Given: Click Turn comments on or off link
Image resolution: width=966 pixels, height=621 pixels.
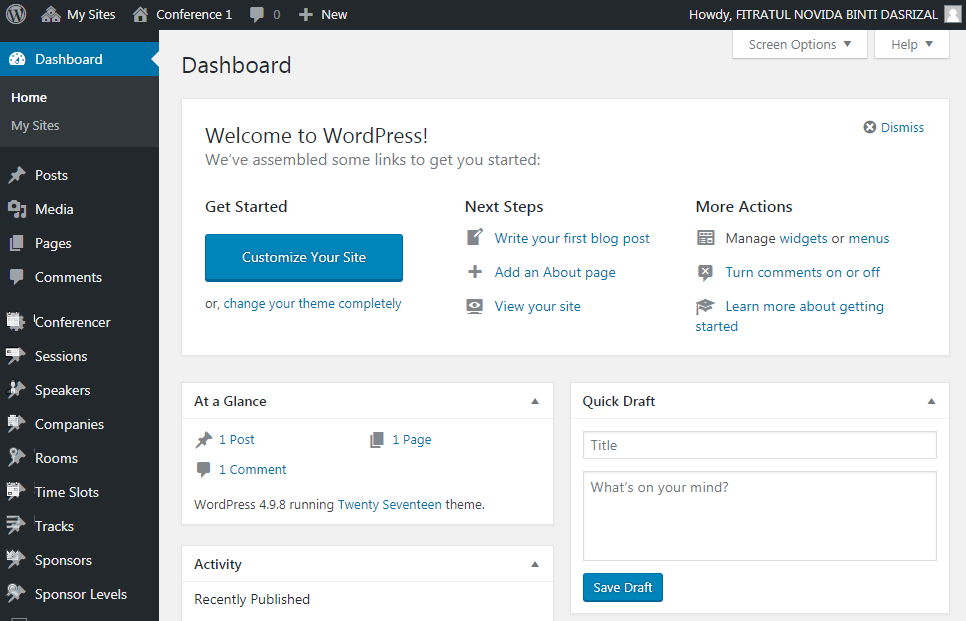Looking at the screenshot, I should [803, 272].
